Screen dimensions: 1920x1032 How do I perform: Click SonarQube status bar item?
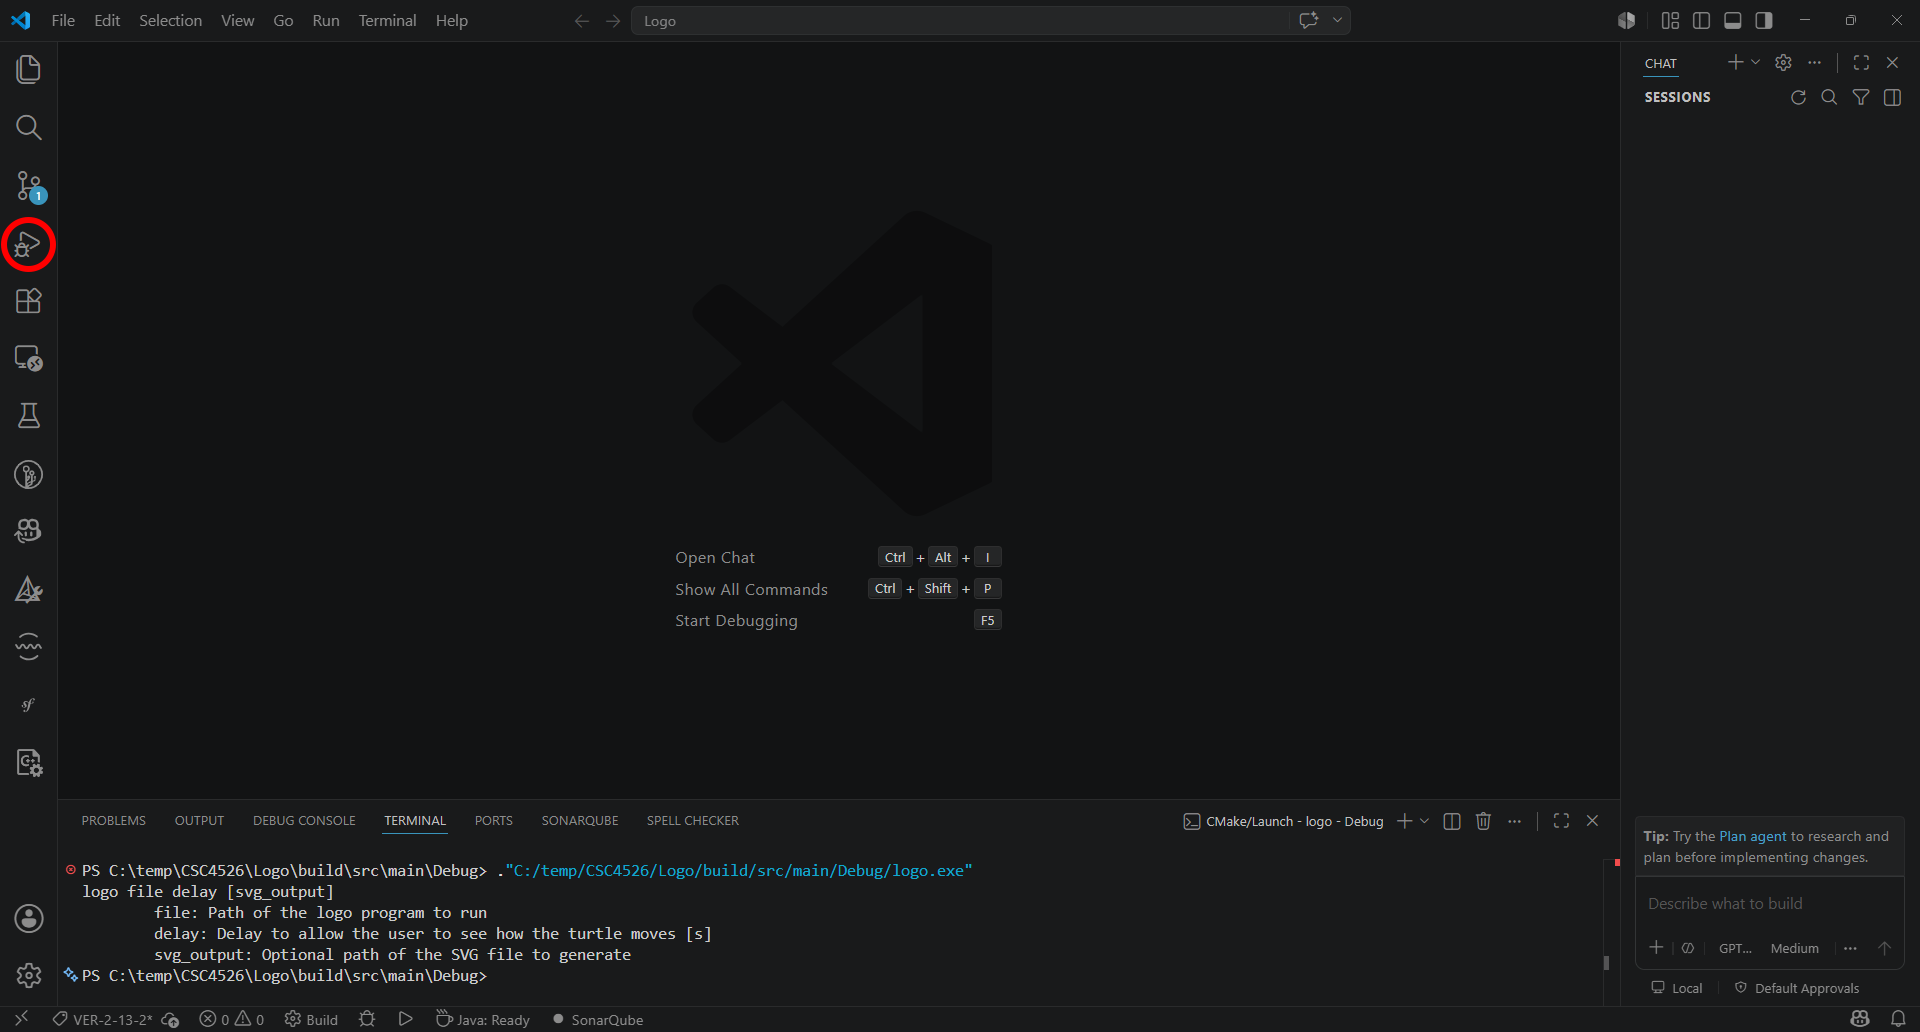[598, 1019]
